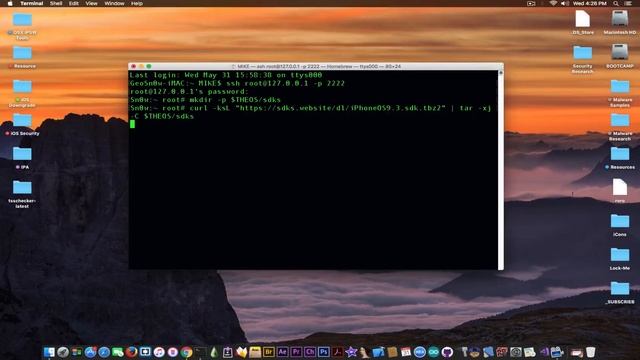
Task: Open Finder from the Dock
Action: (x=49, y=352)
